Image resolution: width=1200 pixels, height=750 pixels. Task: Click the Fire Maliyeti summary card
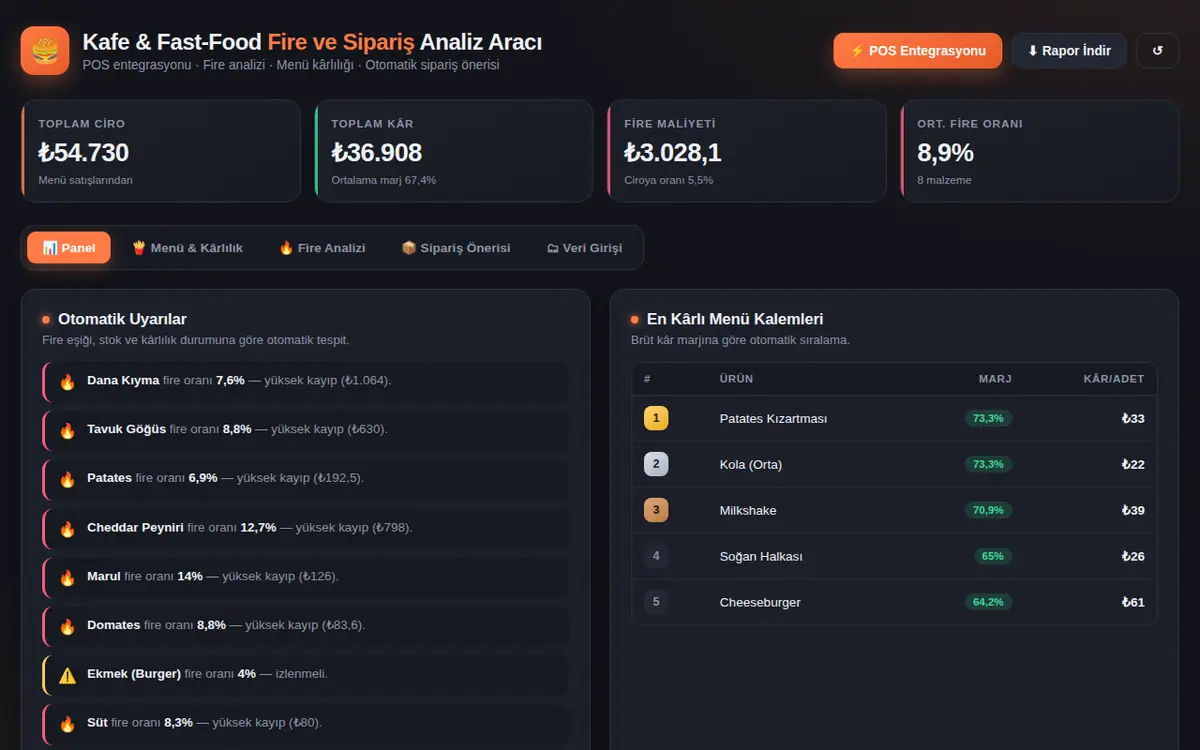(747, 151)
